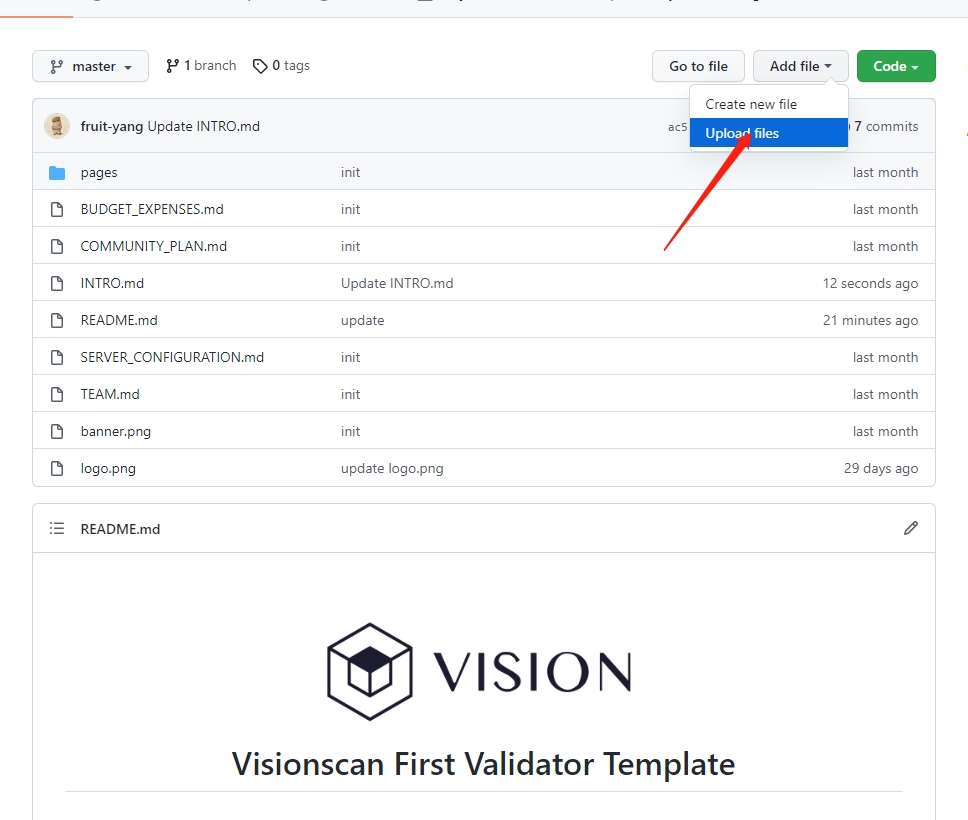Click the pages folder icon

(x=57, y=173)
